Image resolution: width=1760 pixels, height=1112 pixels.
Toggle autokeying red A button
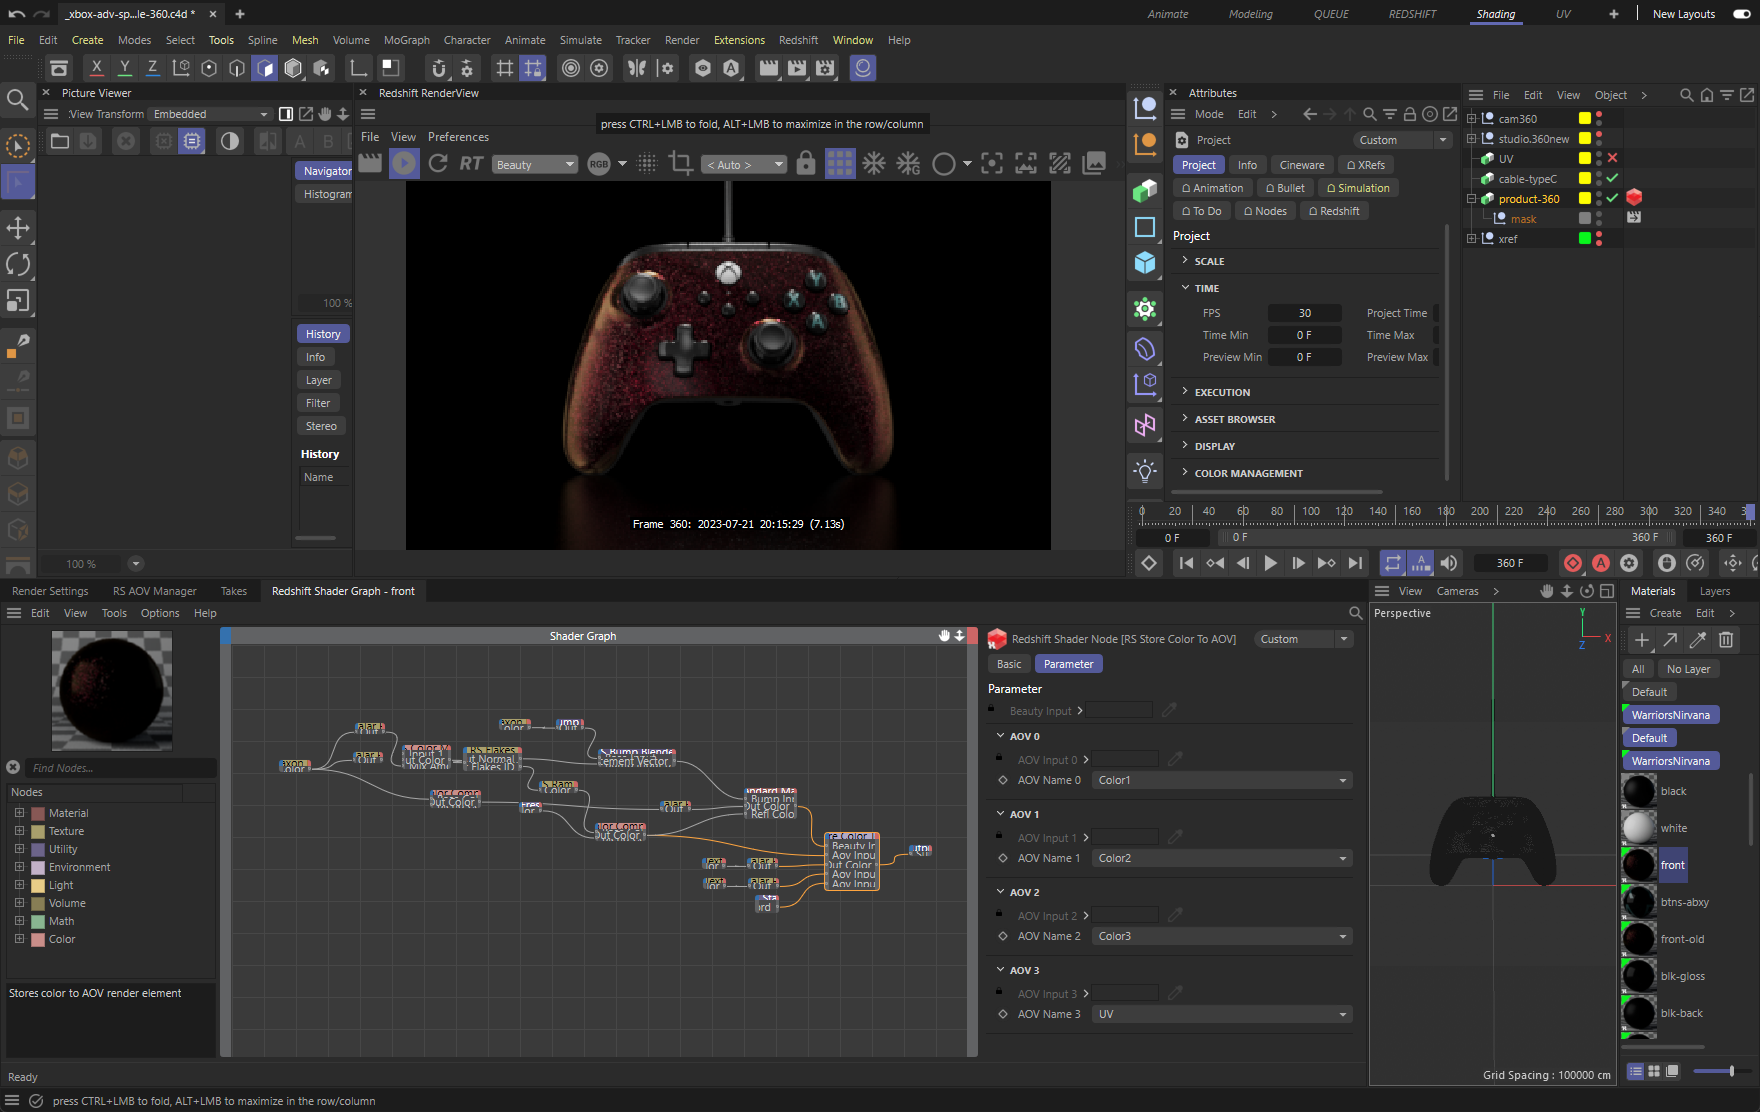tap(1601, 563)
